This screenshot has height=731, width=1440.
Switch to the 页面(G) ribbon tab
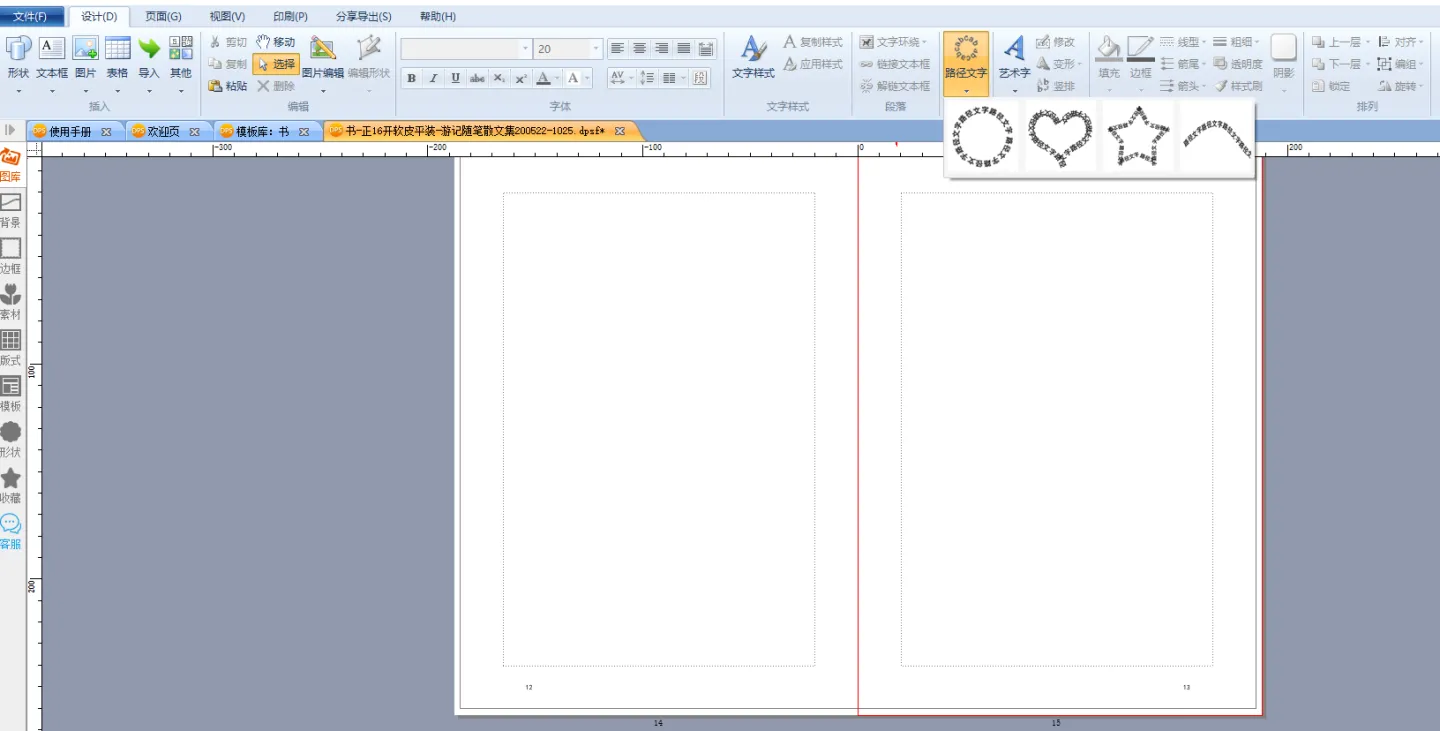(163, 16)
